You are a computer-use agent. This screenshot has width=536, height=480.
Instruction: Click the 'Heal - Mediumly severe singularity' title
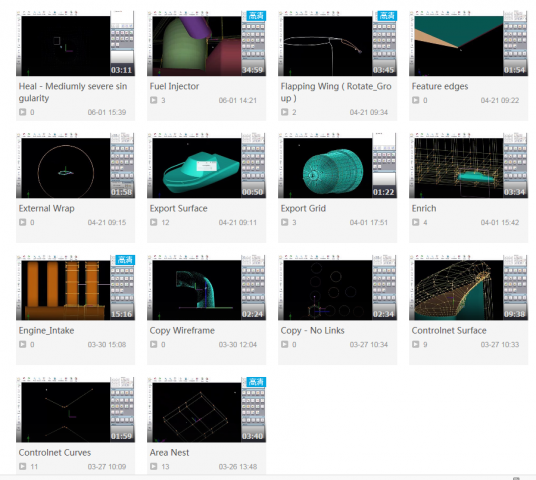click(73, 92)
